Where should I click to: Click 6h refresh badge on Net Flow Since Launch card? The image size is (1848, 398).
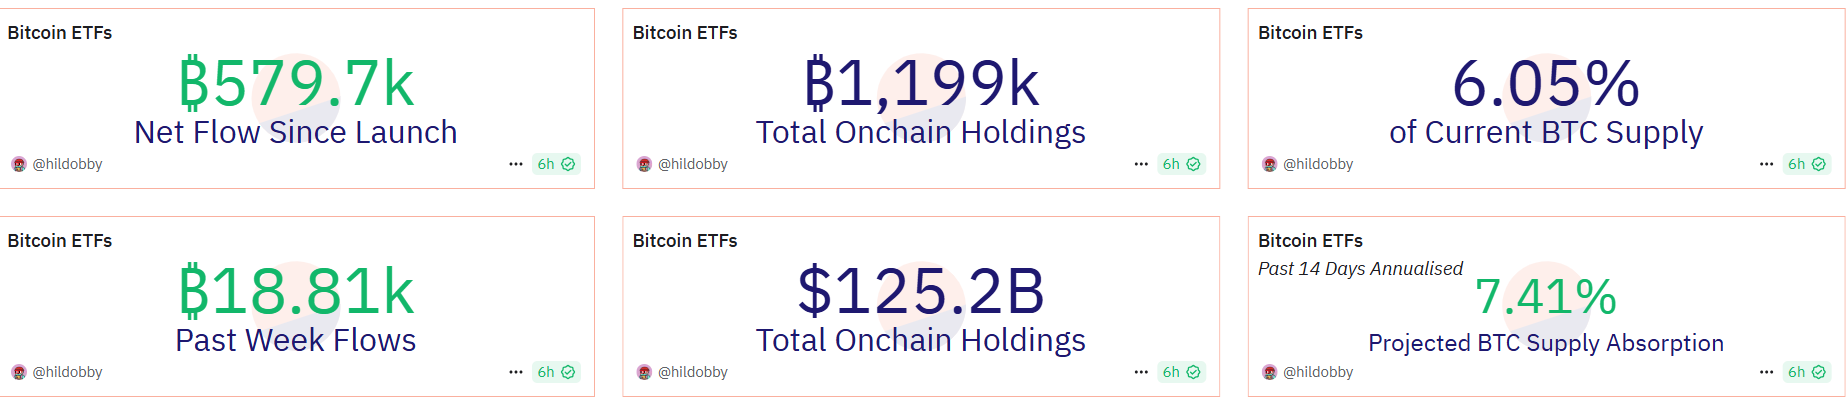(556, 164)
